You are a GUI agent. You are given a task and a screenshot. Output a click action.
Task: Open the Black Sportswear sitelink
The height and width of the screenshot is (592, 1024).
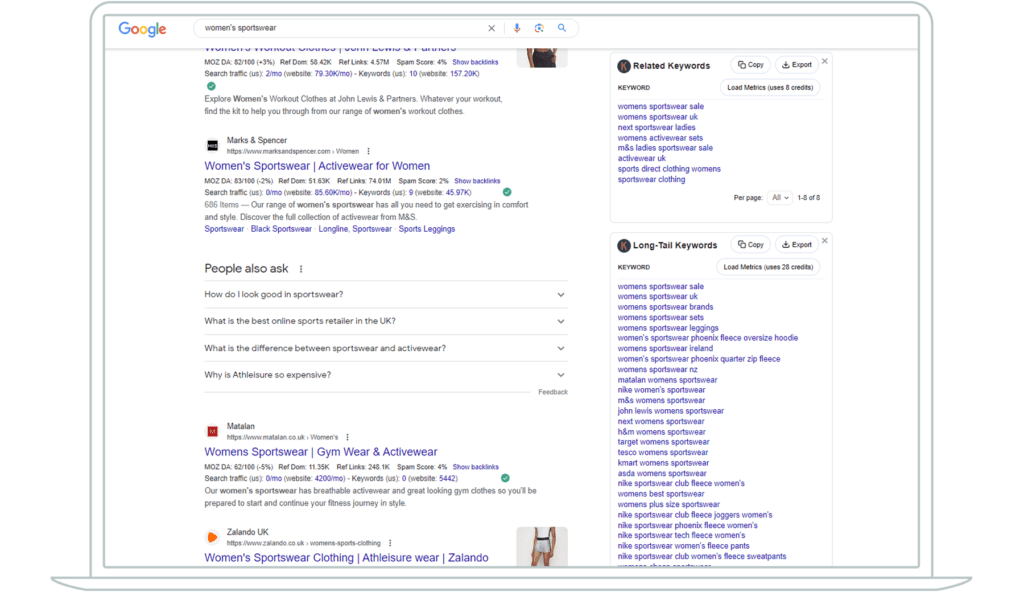(281, 229)
